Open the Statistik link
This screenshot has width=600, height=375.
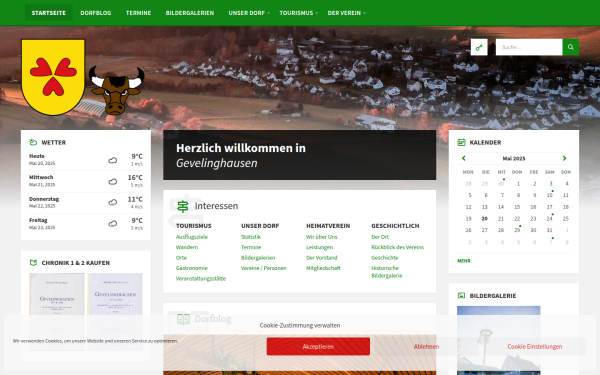click(x=251, y=237)
